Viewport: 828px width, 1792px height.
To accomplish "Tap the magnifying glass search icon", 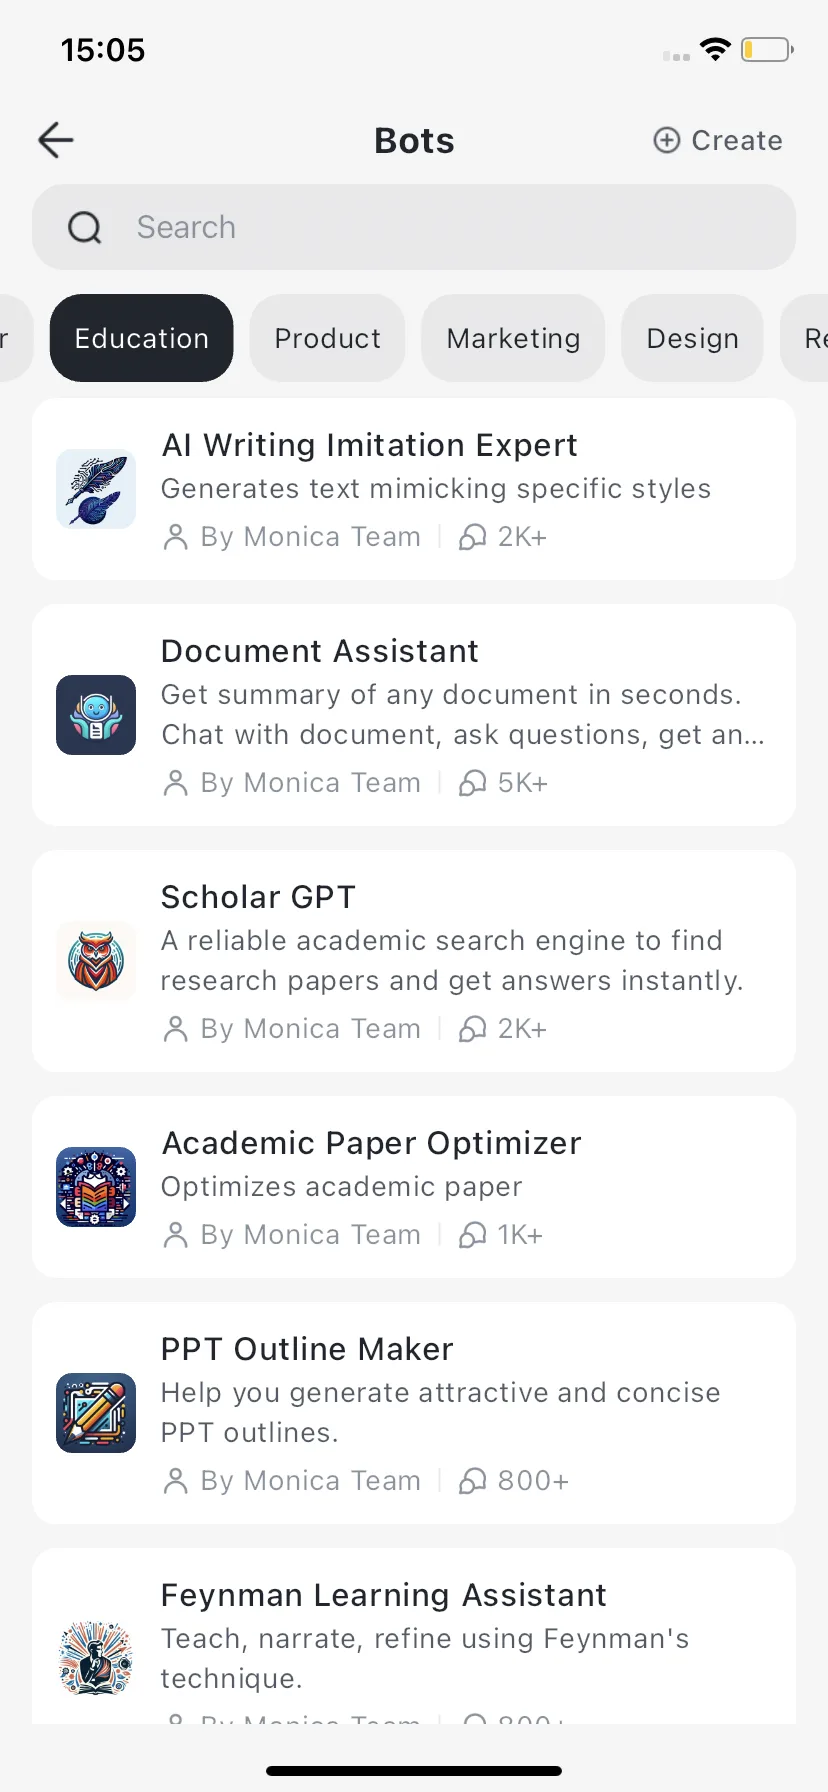I will (x=85, y=228).
